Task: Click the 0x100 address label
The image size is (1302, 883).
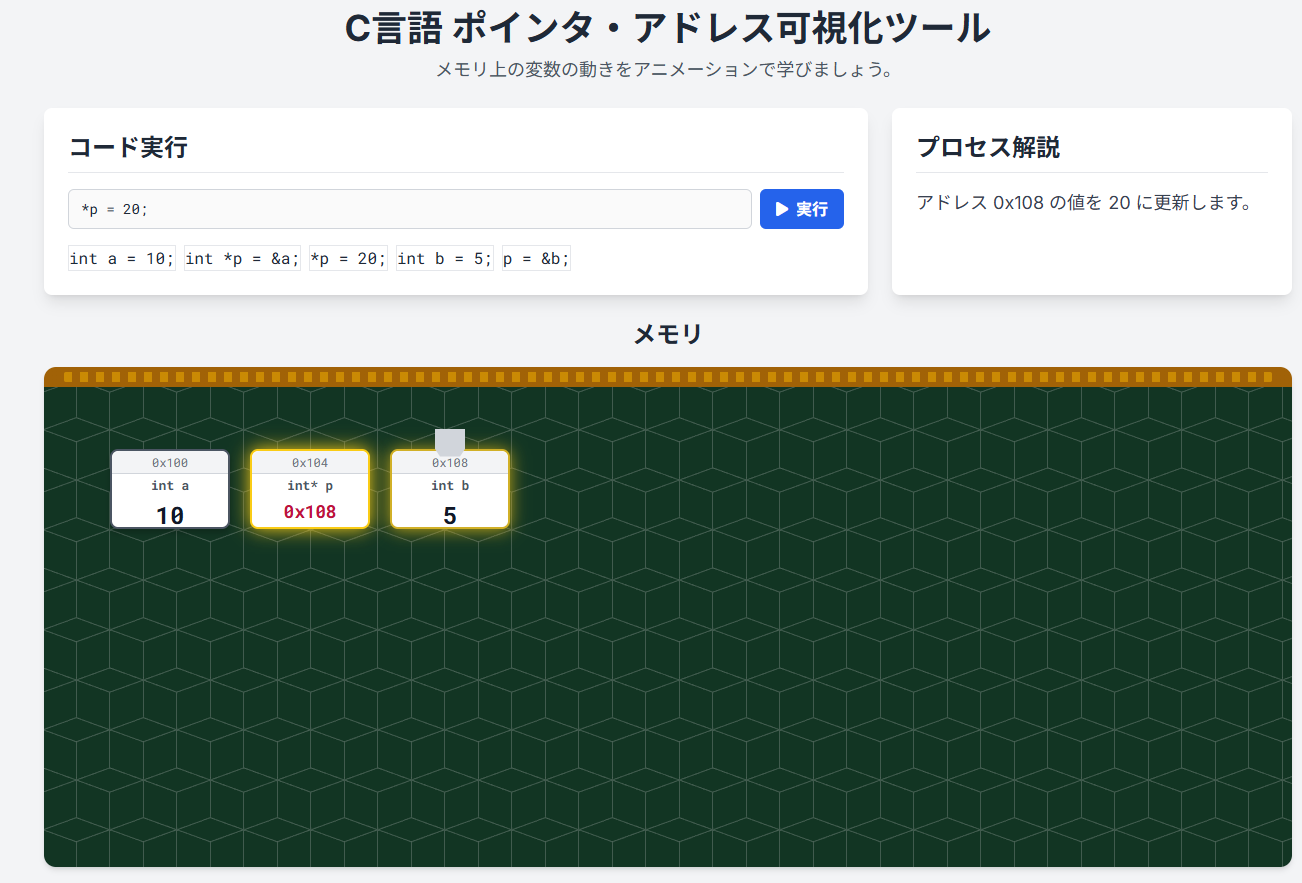Action: coord(170,463)
